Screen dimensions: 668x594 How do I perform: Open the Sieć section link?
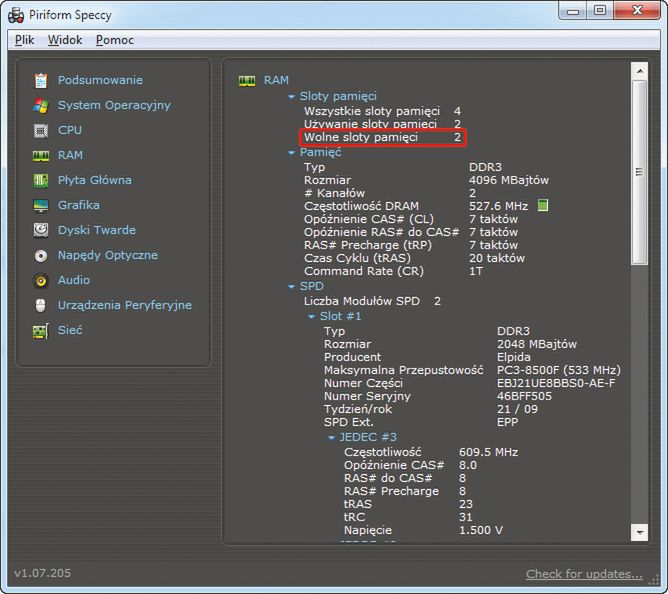click(70, 330)
